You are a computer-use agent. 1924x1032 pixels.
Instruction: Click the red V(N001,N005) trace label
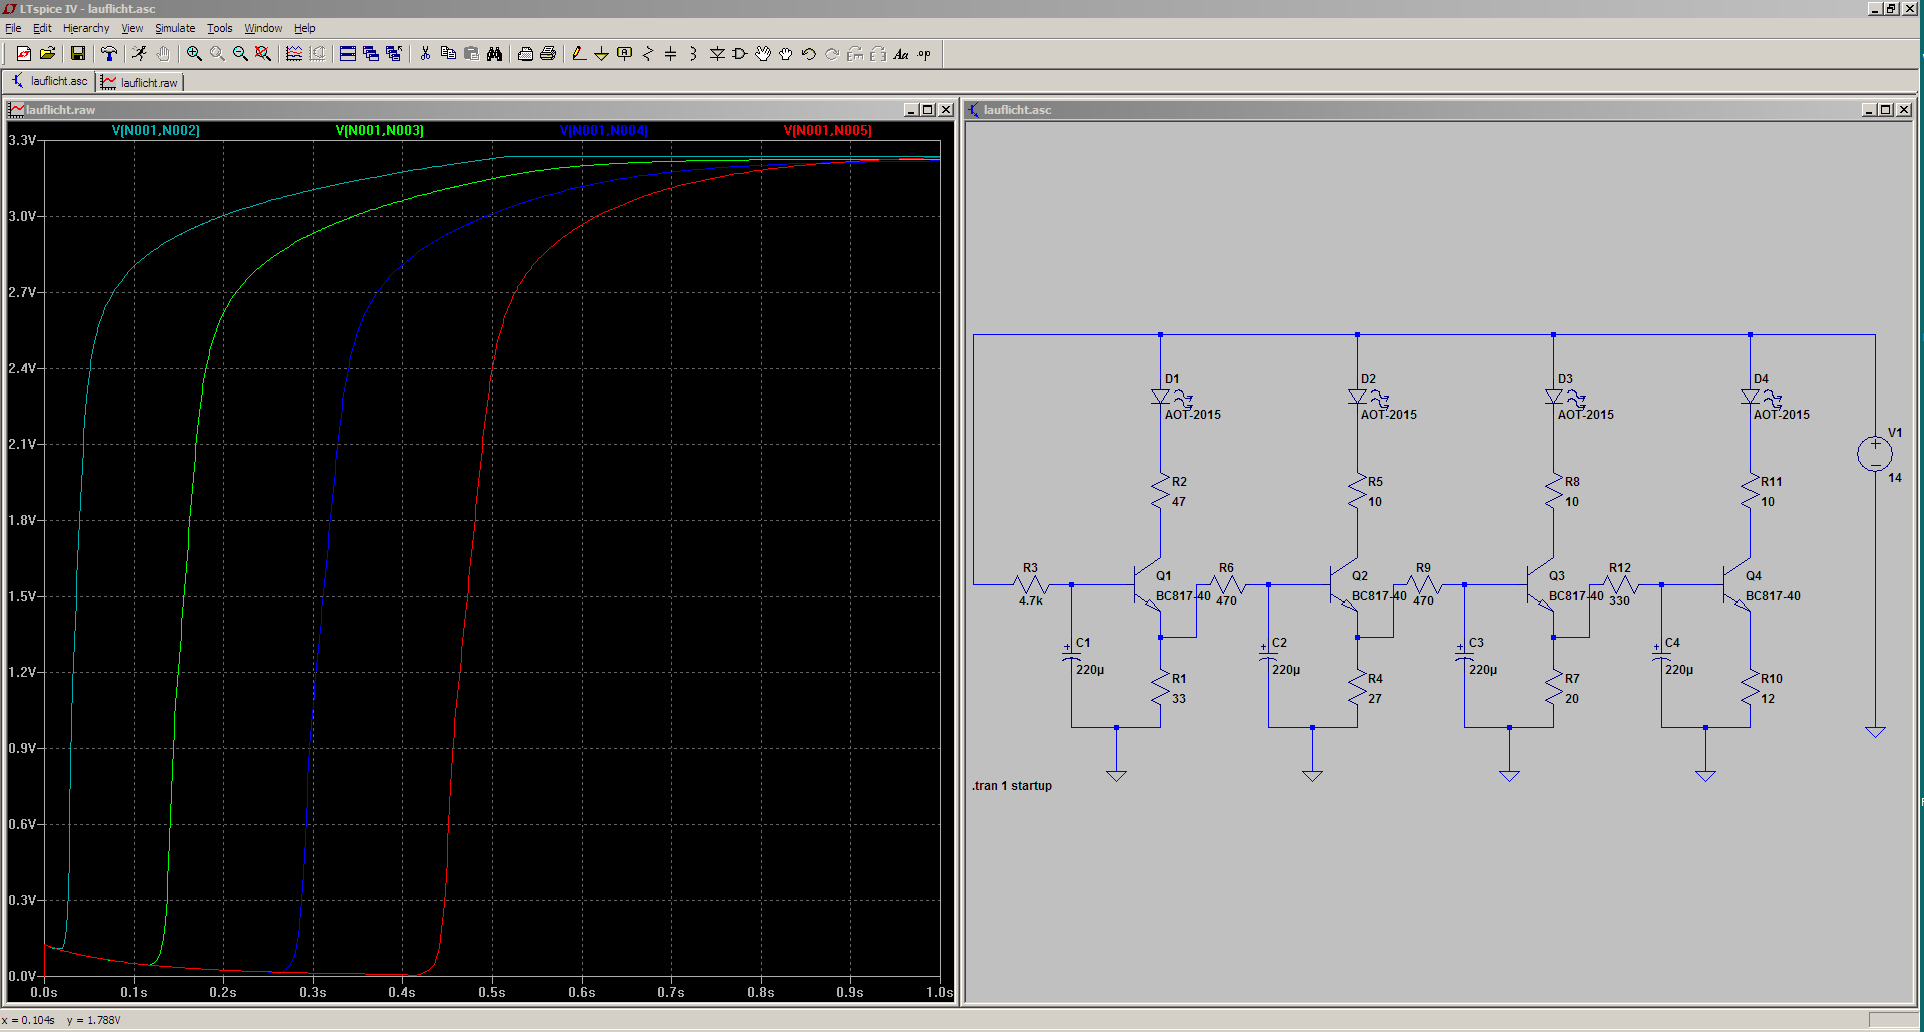828,130
